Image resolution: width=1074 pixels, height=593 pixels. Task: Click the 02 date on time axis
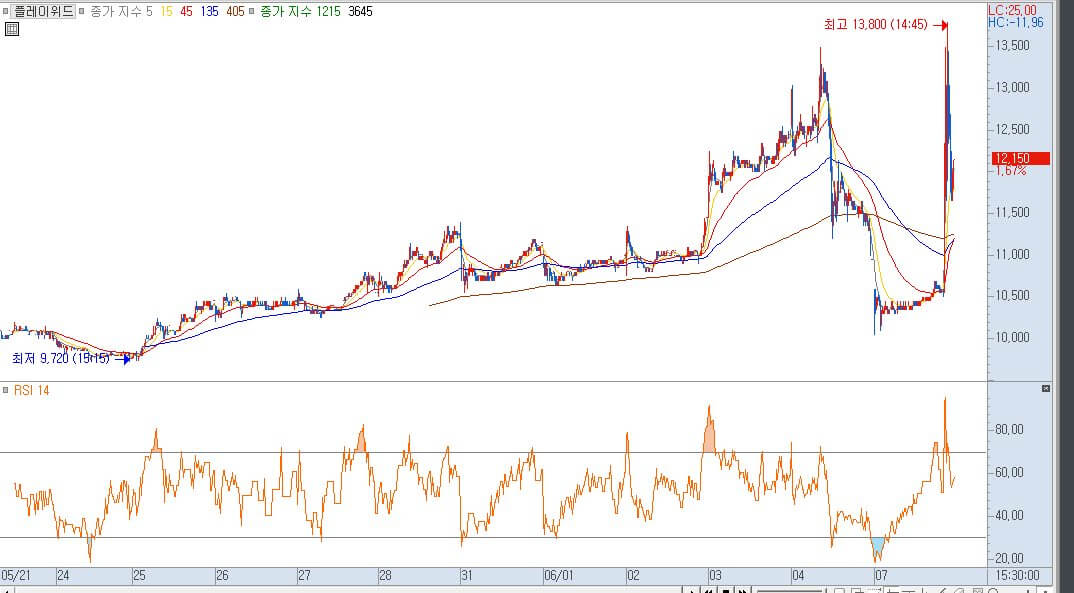[x=633, y=575]
